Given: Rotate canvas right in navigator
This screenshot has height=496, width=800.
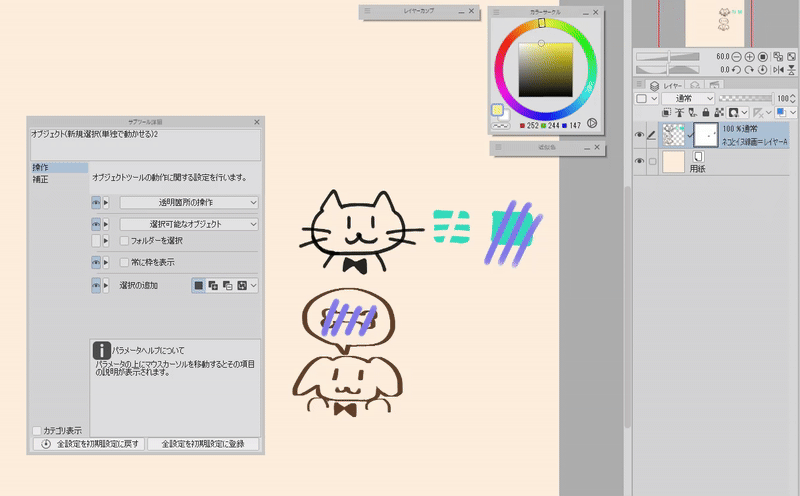Looking at the screenshot, I should pyautogui.click(x=749, y=70).
